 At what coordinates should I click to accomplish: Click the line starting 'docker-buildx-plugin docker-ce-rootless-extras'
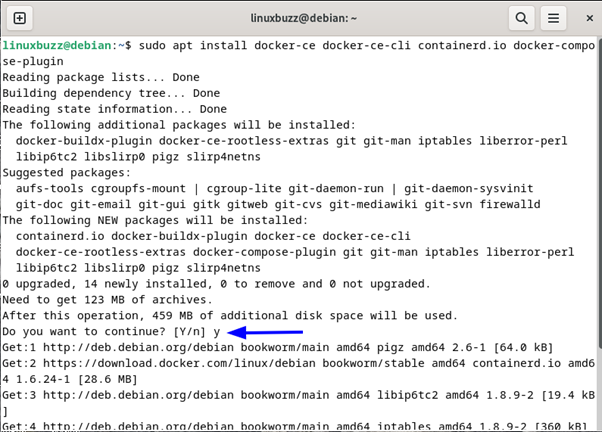tap(291, 141)
